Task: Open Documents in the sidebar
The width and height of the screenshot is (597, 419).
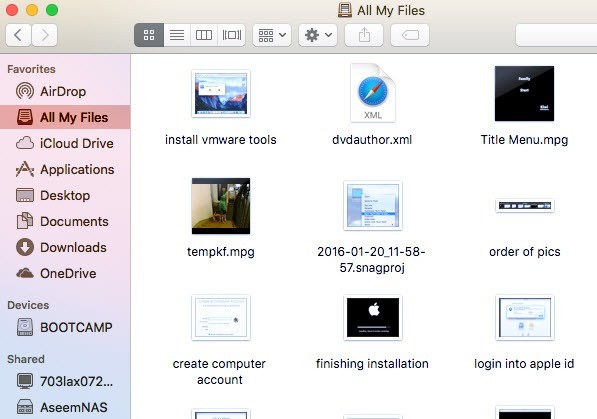Action: (65, 221)
